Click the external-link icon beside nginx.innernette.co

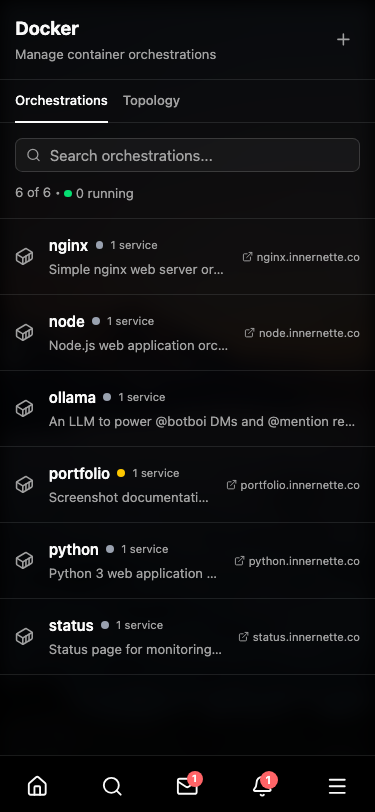(x=248, y=256)
